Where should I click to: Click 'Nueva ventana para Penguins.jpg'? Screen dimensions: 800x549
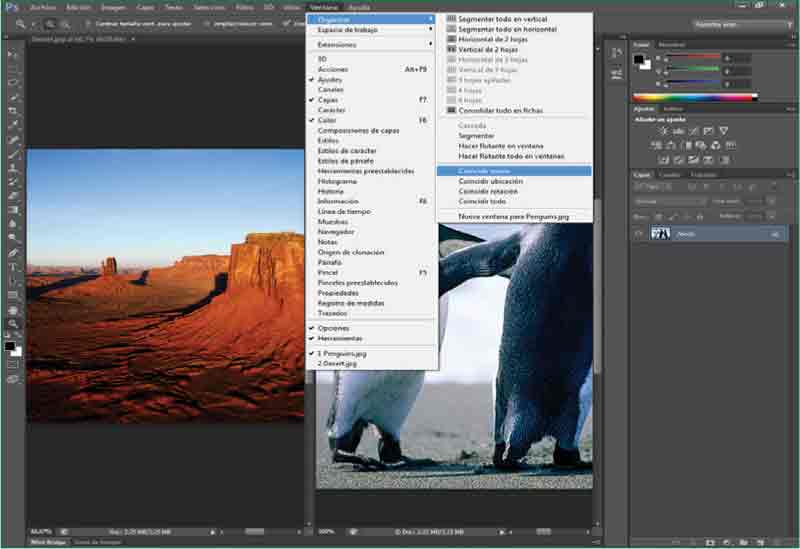pos(513,216)
